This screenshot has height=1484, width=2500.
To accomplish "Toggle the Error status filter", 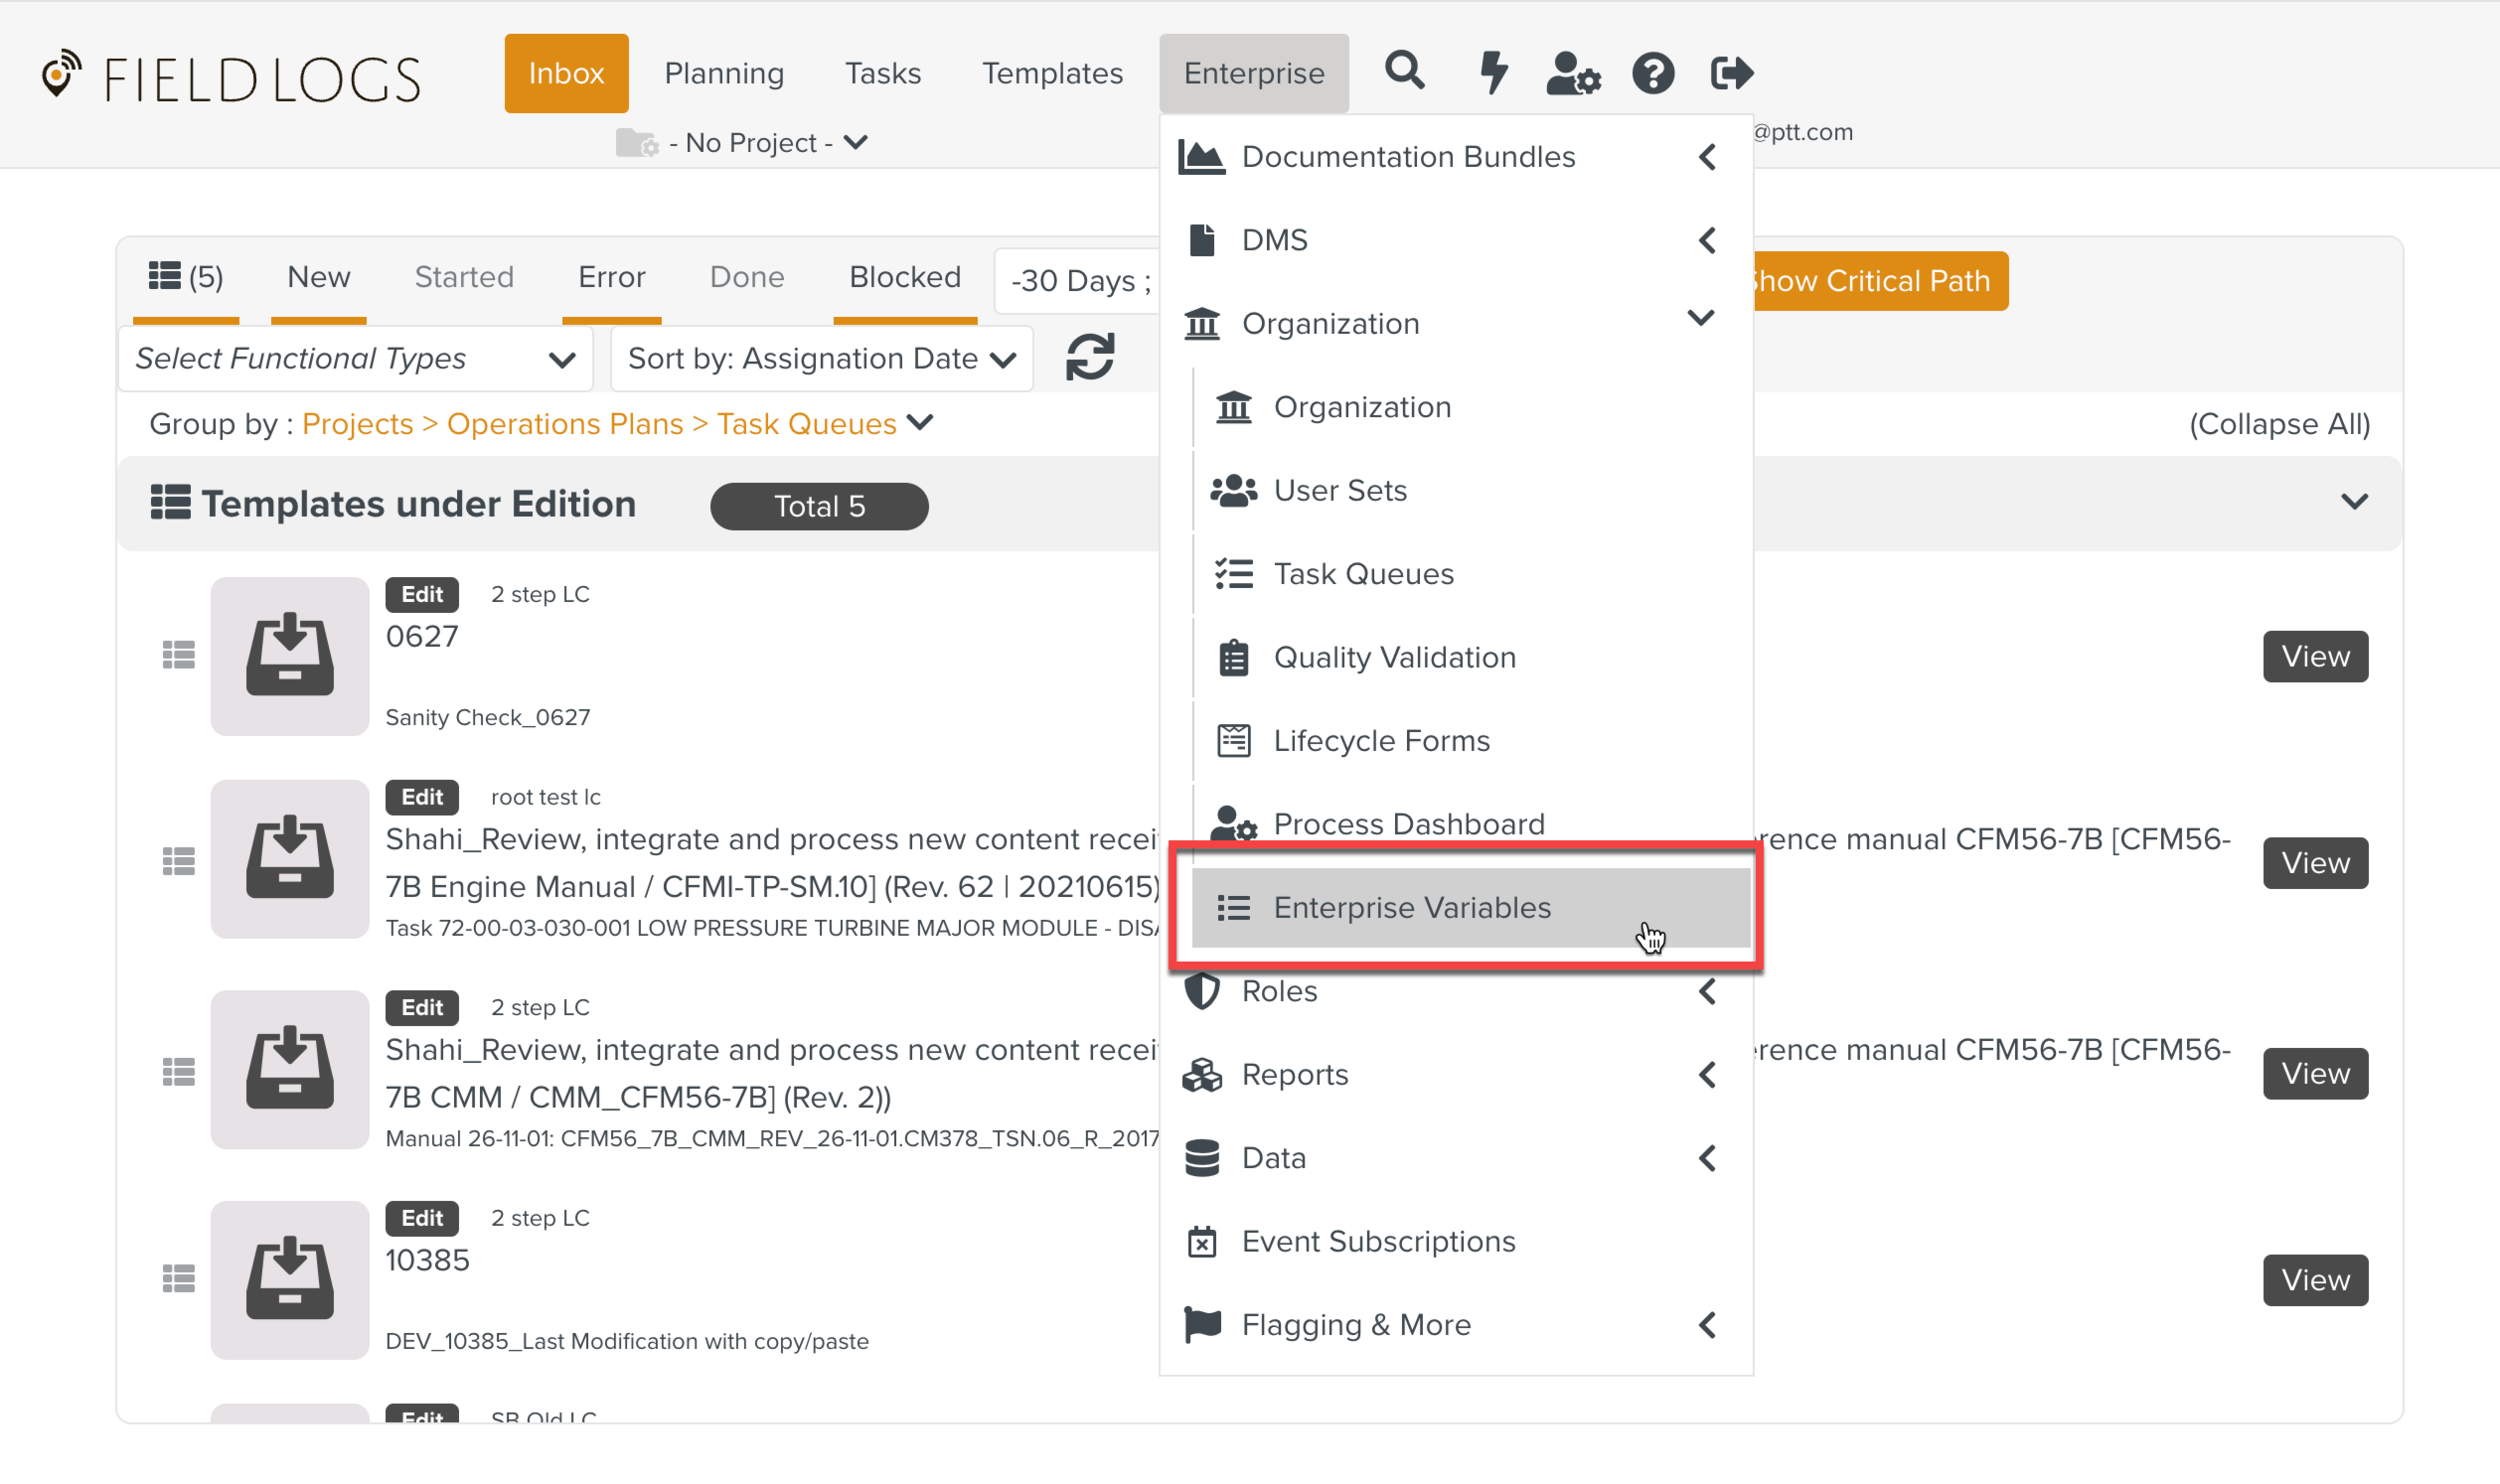I will [611, 277].
